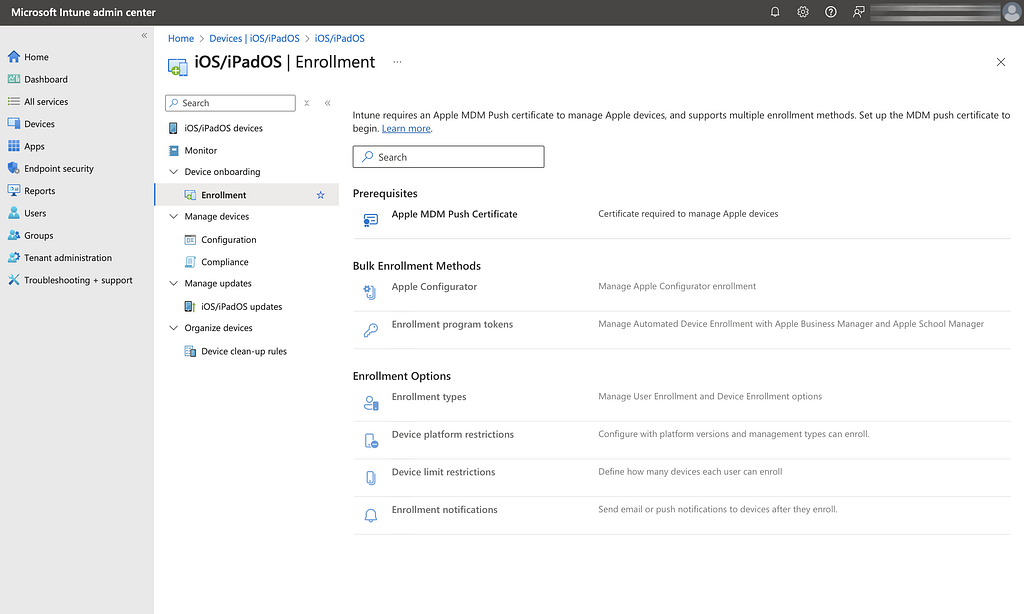Click 'Manage Apple Configurator enrollment' description
This screenshot has height=614, width=1024.
(x=677, y=286)
